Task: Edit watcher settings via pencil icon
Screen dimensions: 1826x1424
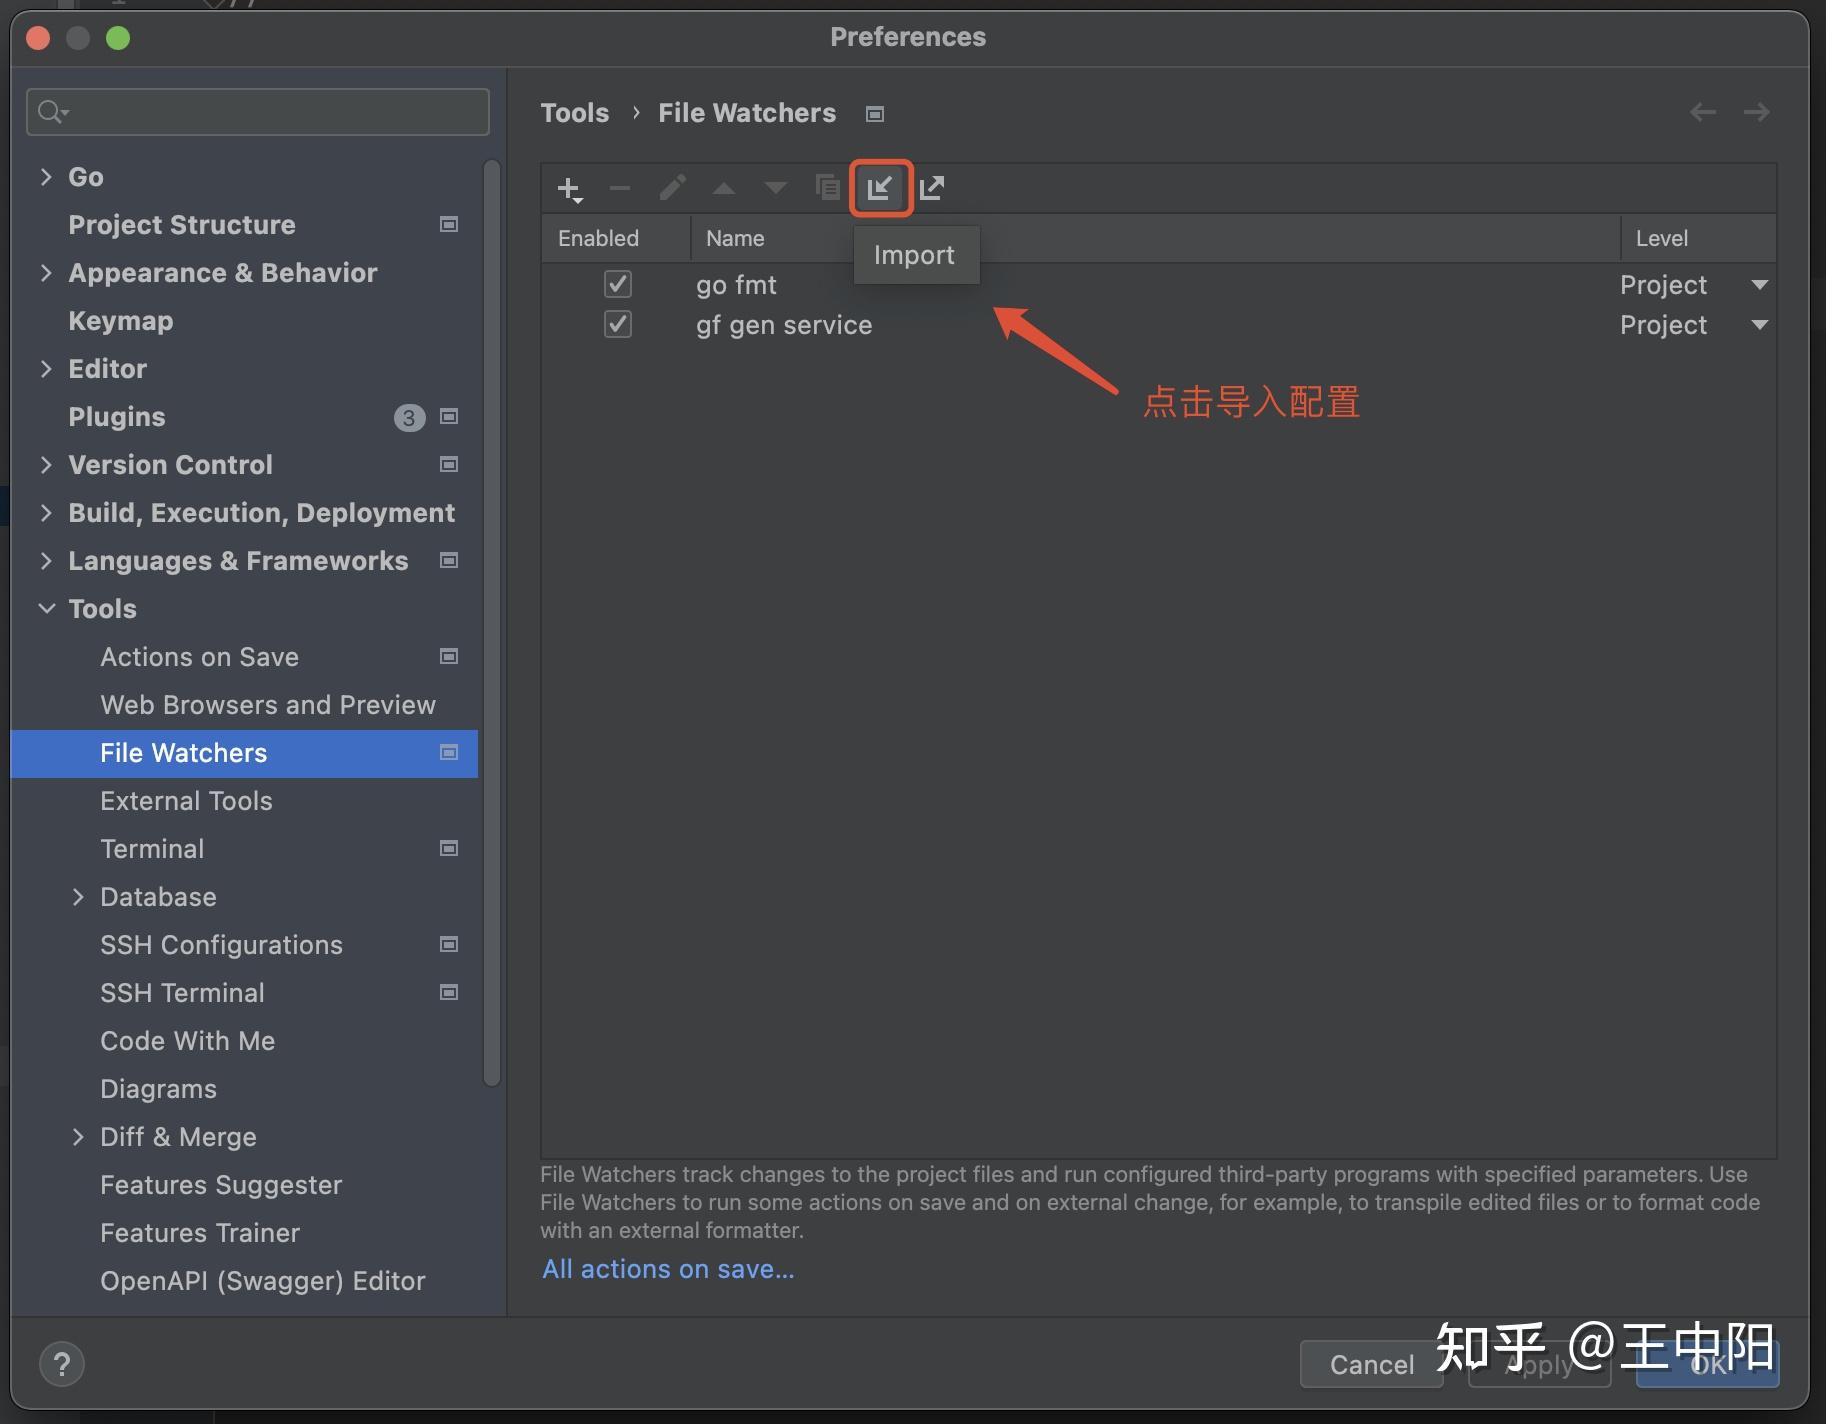Action: click(x=672, y=188)
